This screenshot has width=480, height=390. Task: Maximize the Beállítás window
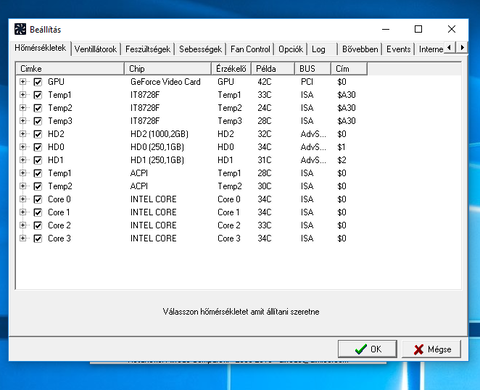(418, 29)
